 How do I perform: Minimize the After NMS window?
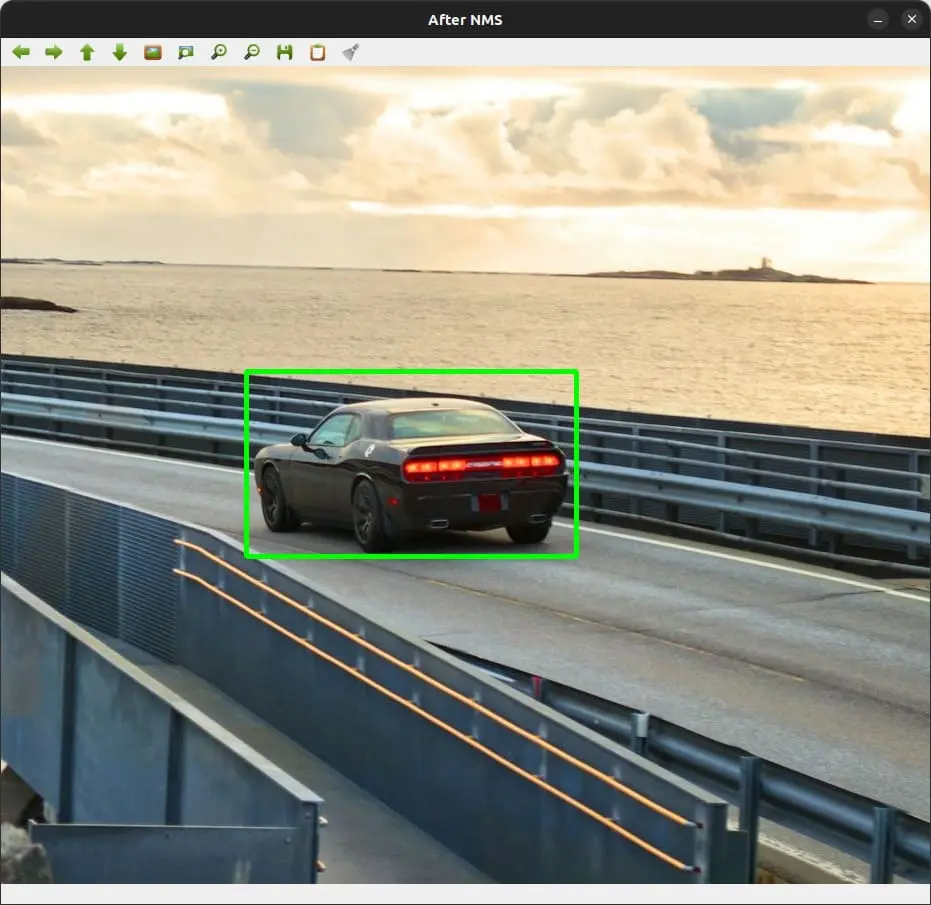click(878, 19)
